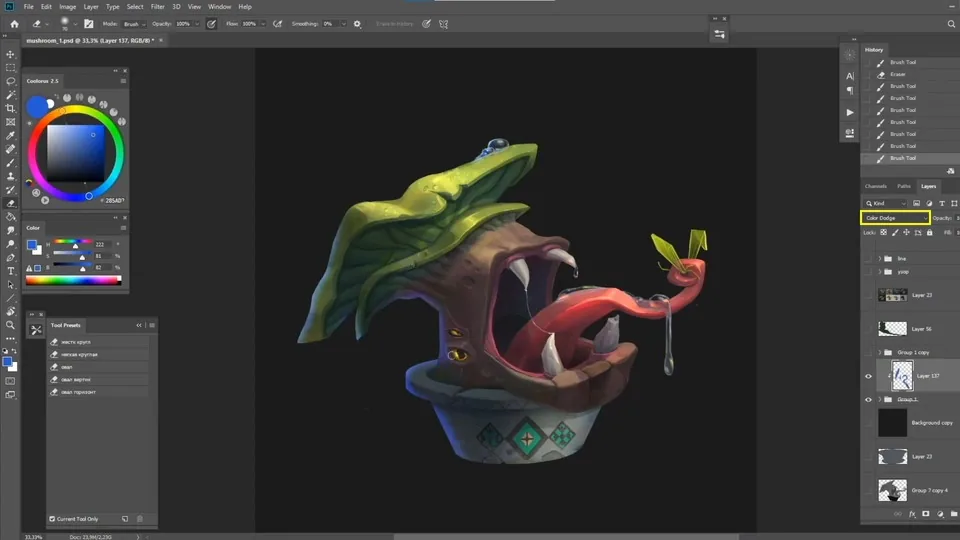Select the Move tool
The image size is (960, 540).
(10, 54)
